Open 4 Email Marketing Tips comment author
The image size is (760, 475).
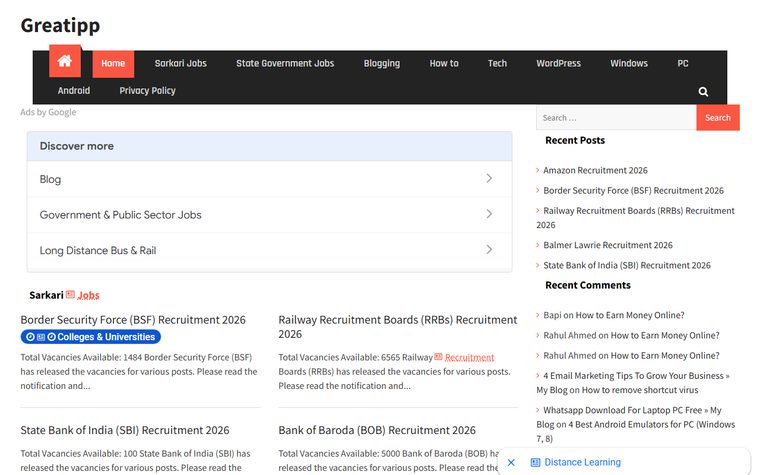(x=633, y=382)
